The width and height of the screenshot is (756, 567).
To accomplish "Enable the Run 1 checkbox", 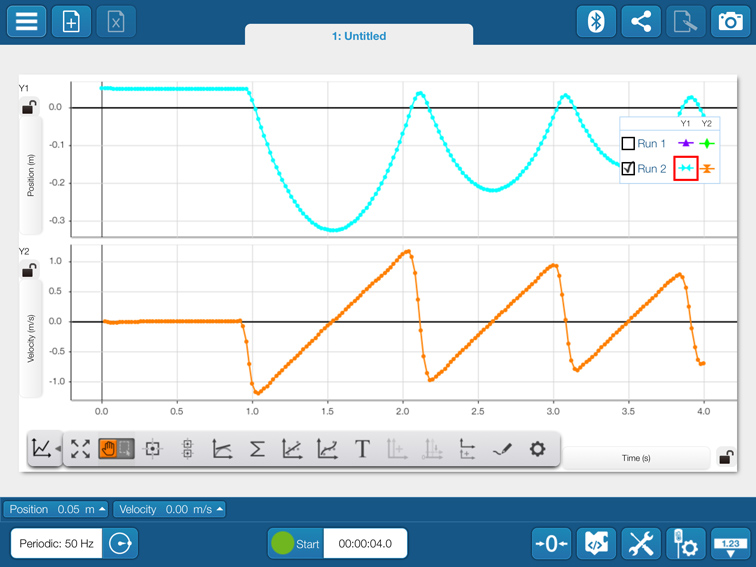I will 628,144.
